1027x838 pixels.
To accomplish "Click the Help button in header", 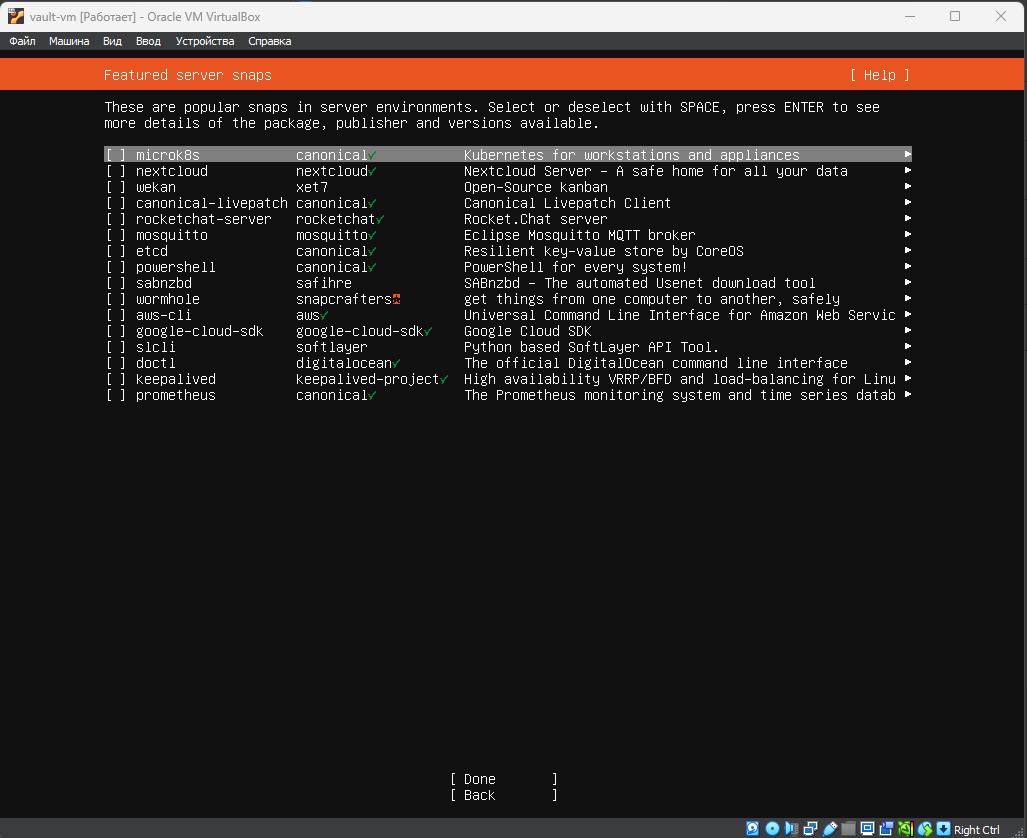I will pyautogui.click(x=880, y=75).
